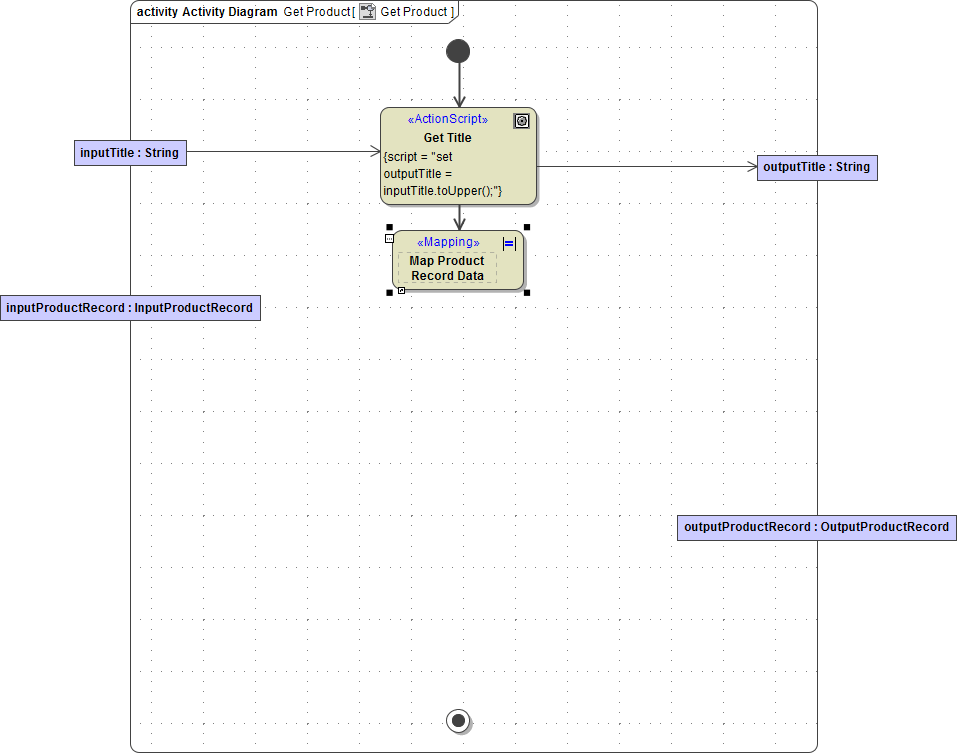This screenshot has width=957, height=753.
Task: Click the gear icon on Get Title action
Action: point(521,121)
